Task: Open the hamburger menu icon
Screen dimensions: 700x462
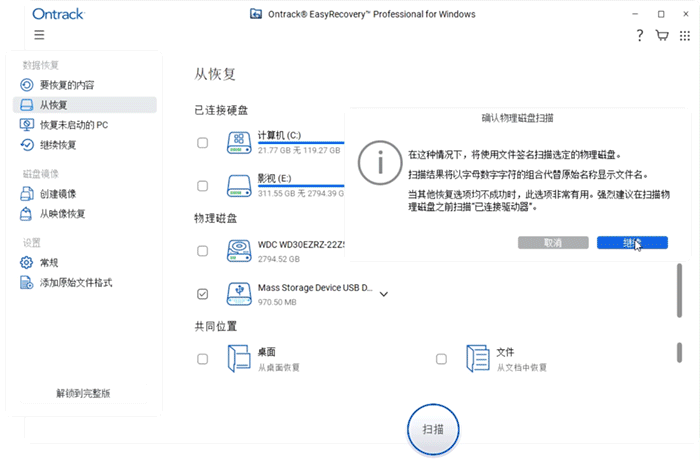Action: tap(39, 35)
